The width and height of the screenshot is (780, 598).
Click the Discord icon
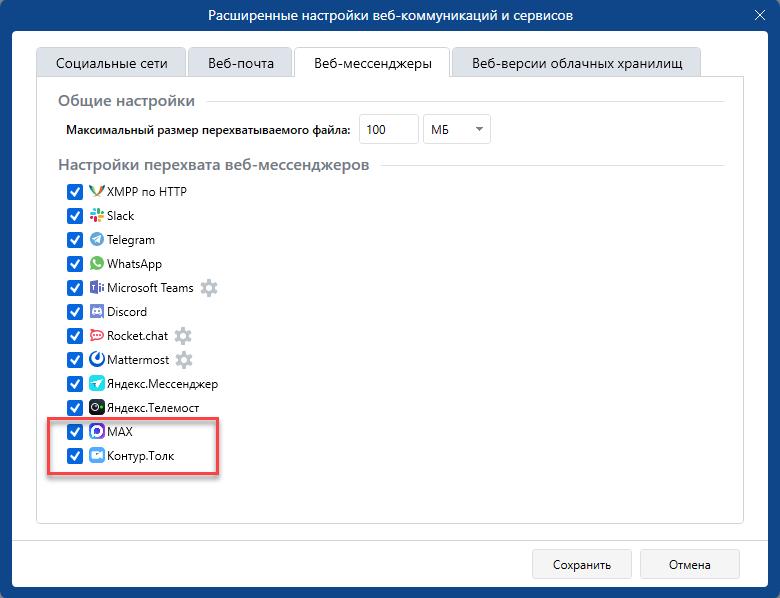tap(97, 312)
